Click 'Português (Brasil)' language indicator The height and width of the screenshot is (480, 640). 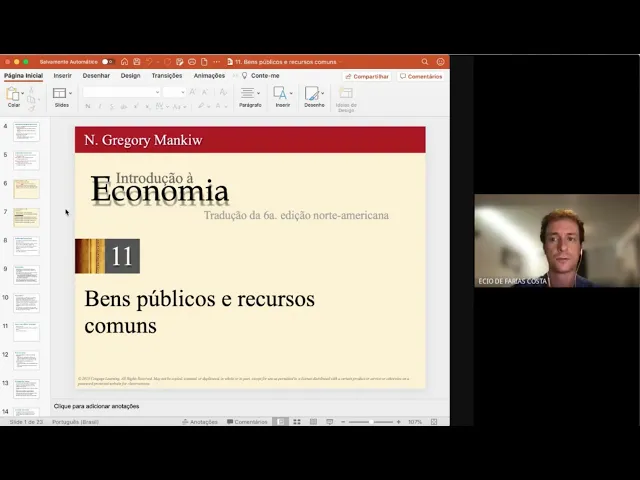(x=76, y=422)
